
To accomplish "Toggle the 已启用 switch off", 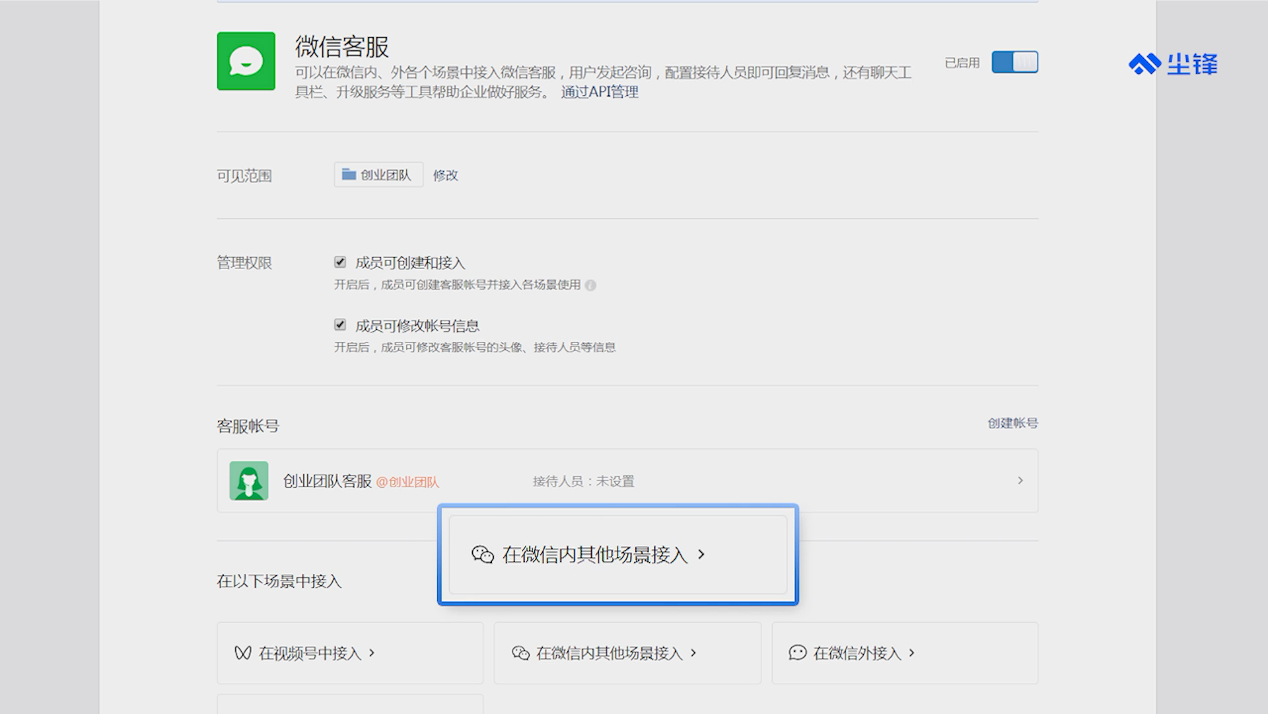I will [1014, 62].
